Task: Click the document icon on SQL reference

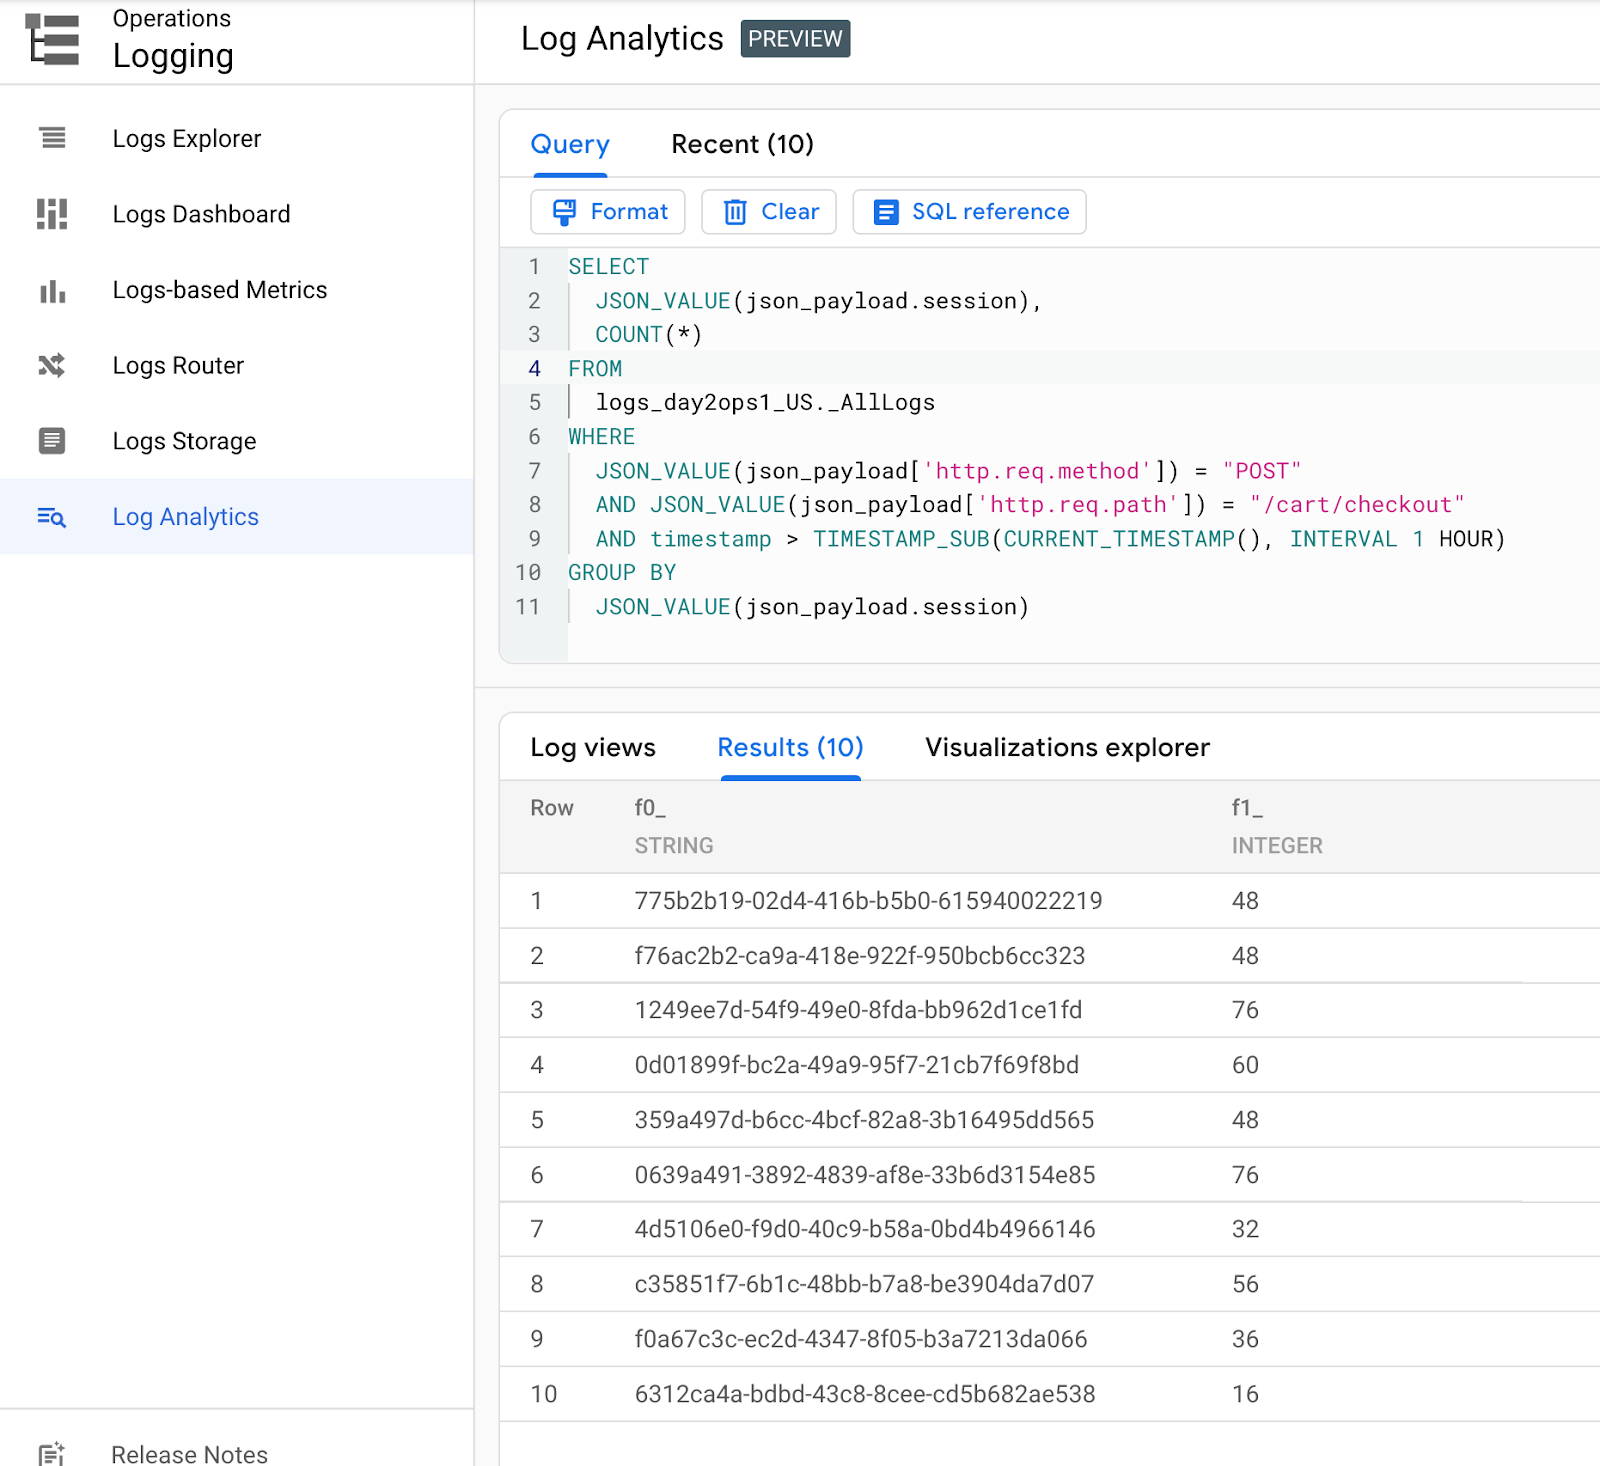Action: coord(886,212)
